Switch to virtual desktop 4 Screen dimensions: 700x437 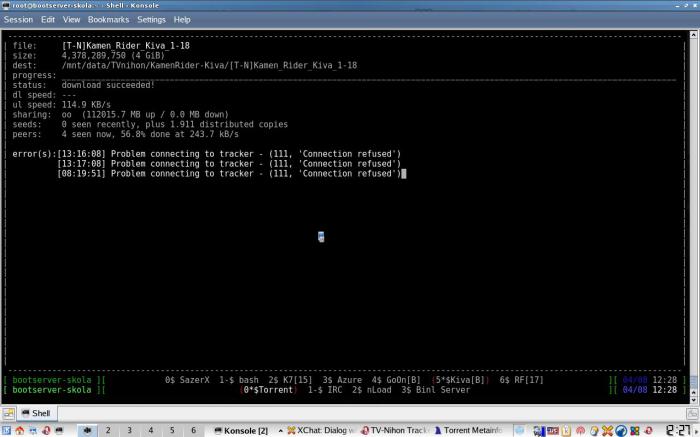click(x=151, y=430)
